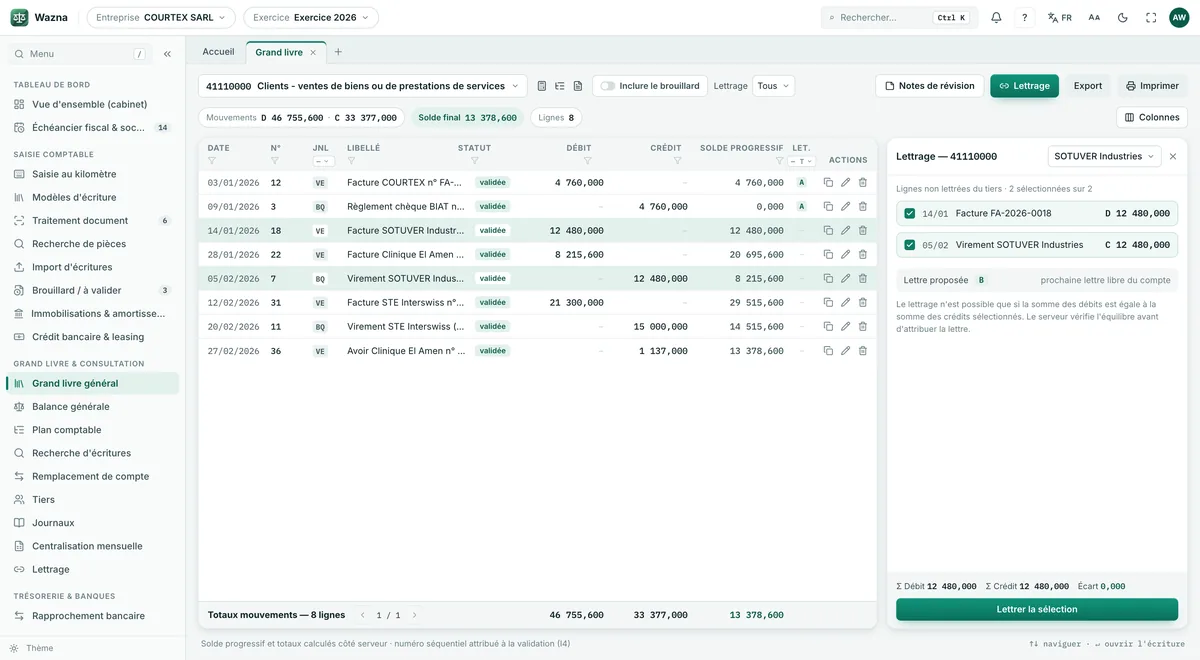
Task: Open Exercice 2026 selector
Action: click(311, 17)
